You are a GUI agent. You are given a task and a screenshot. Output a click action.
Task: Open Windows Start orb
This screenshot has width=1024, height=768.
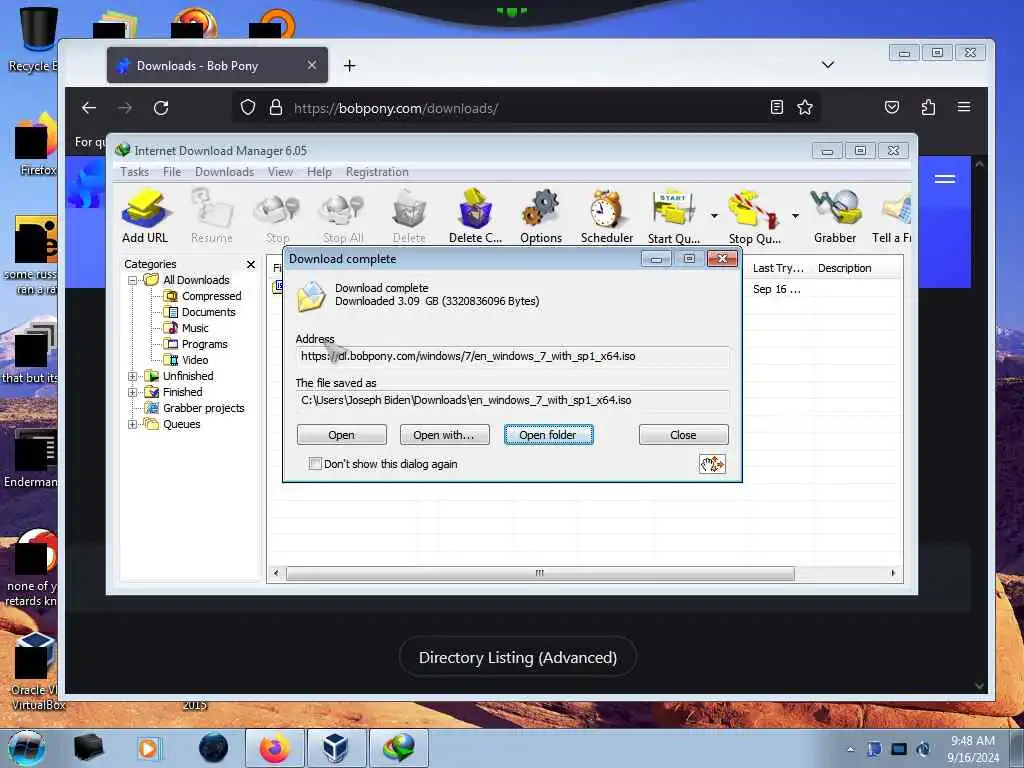(27, 748)
